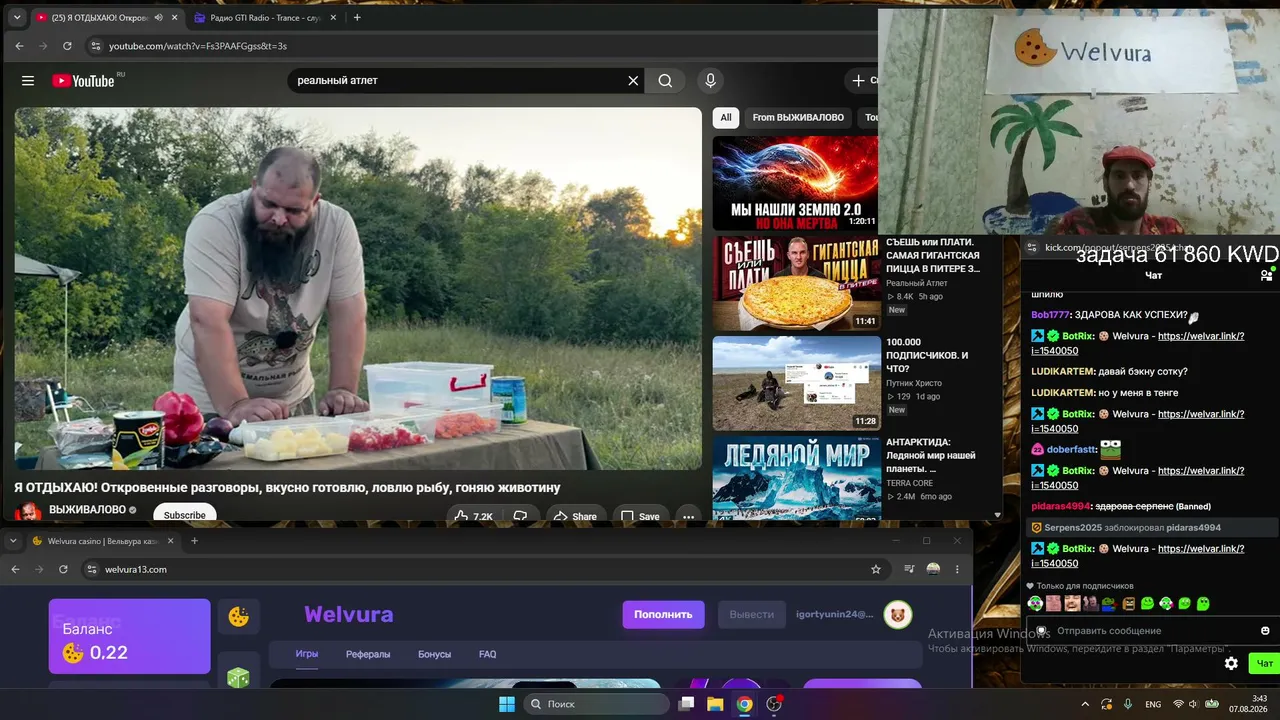This screenshot has height=720, width=1280.
Task: Open Chrome menu in Welvura window
Action: click(x=957, y=569)
